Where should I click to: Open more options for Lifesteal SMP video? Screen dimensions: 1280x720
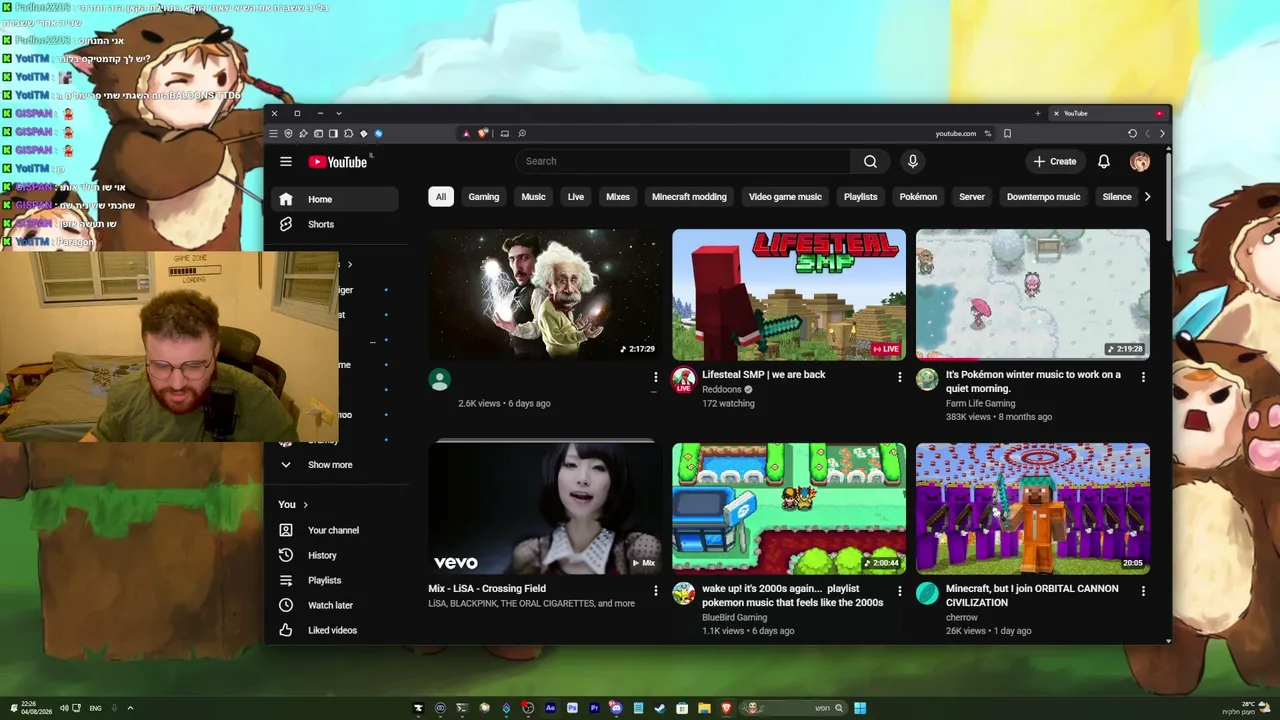tap(899, 377)
